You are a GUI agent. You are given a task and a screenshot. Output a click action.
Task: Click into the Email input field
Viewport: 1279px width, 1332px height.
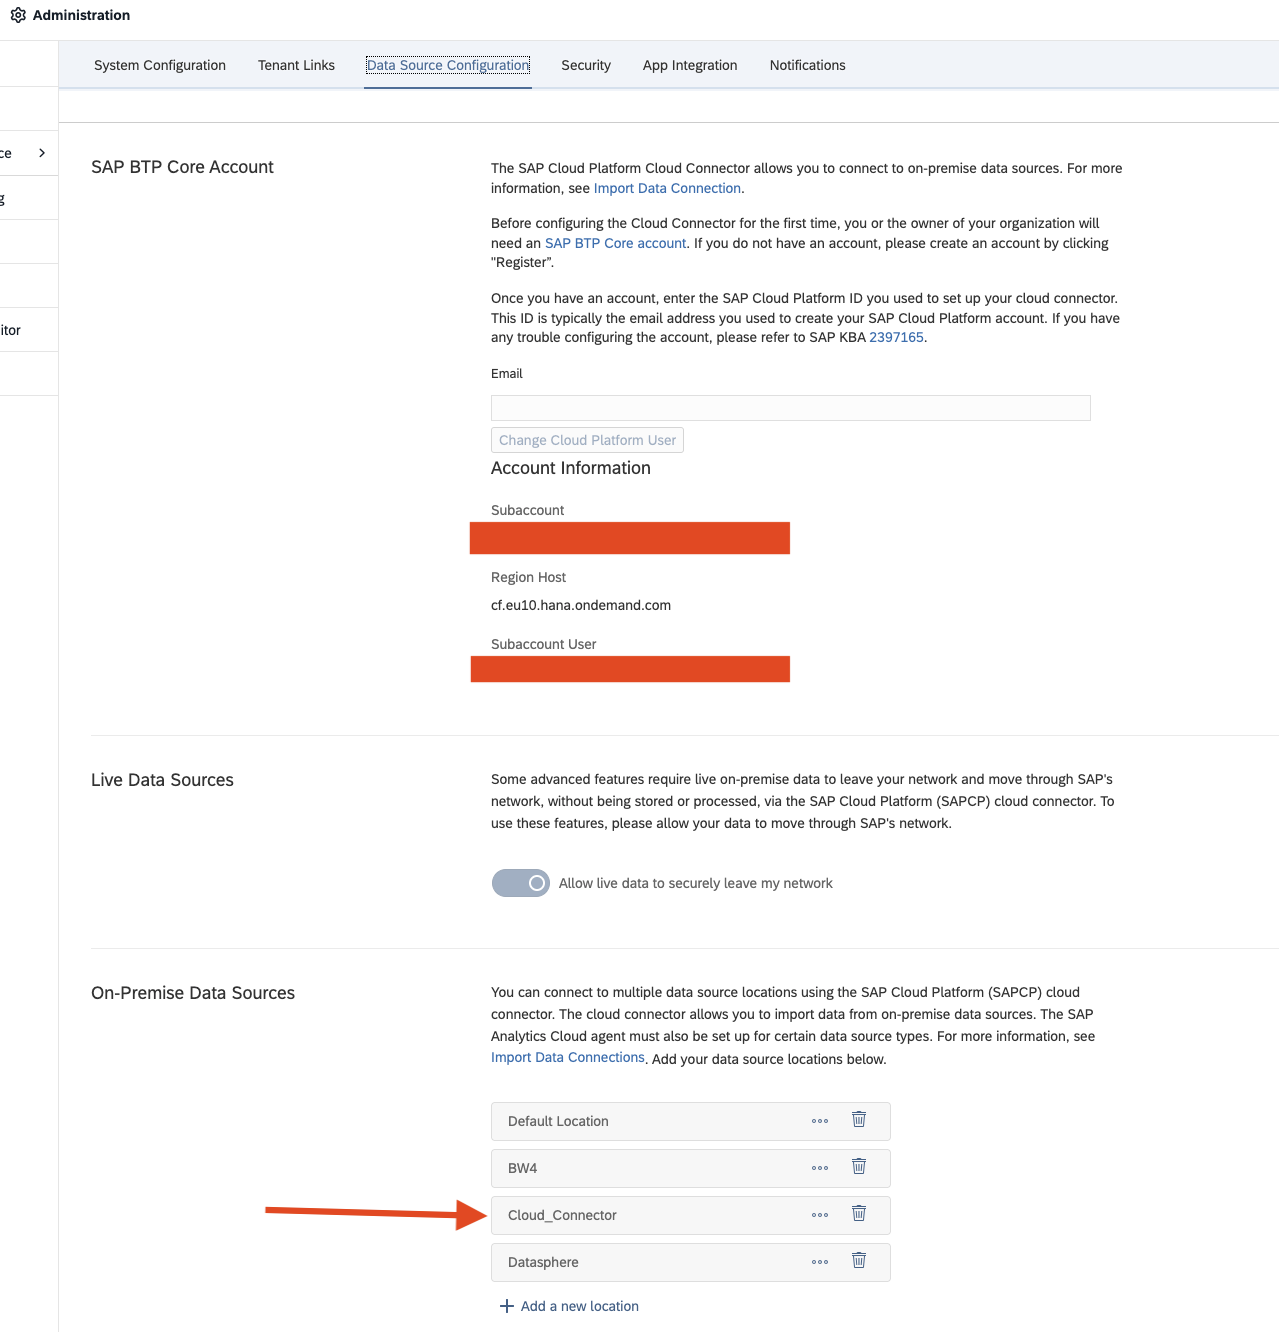[790, 408]
